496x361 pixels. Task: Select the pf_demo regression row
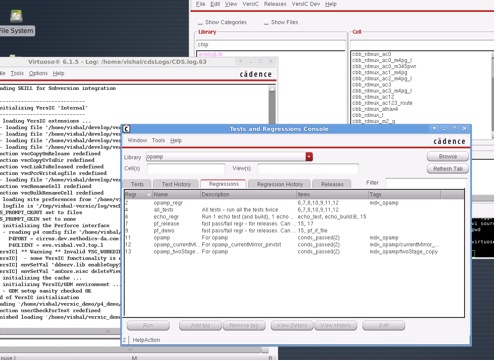tap(294, 231)
